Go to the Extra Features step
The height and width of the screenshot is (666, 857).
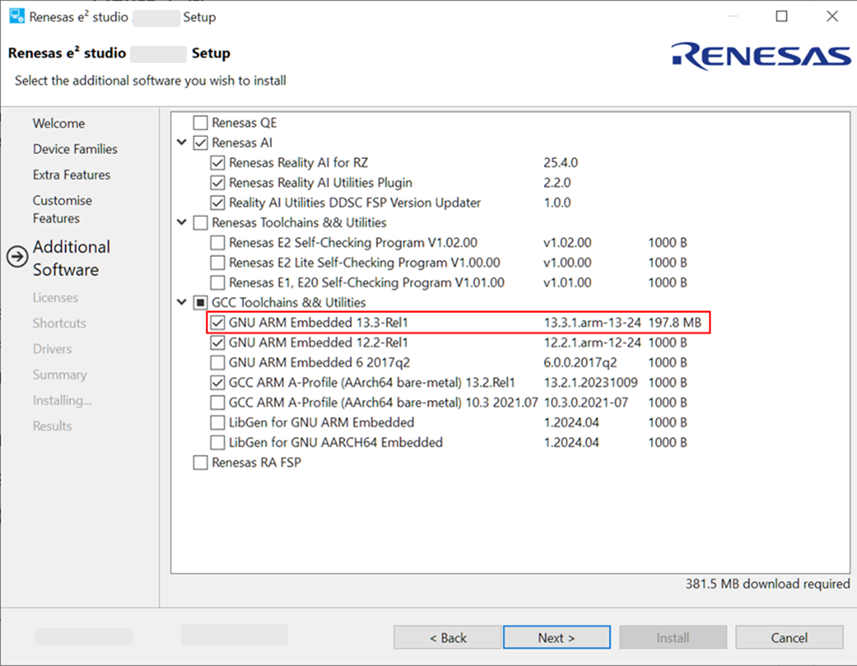(72, 175)
